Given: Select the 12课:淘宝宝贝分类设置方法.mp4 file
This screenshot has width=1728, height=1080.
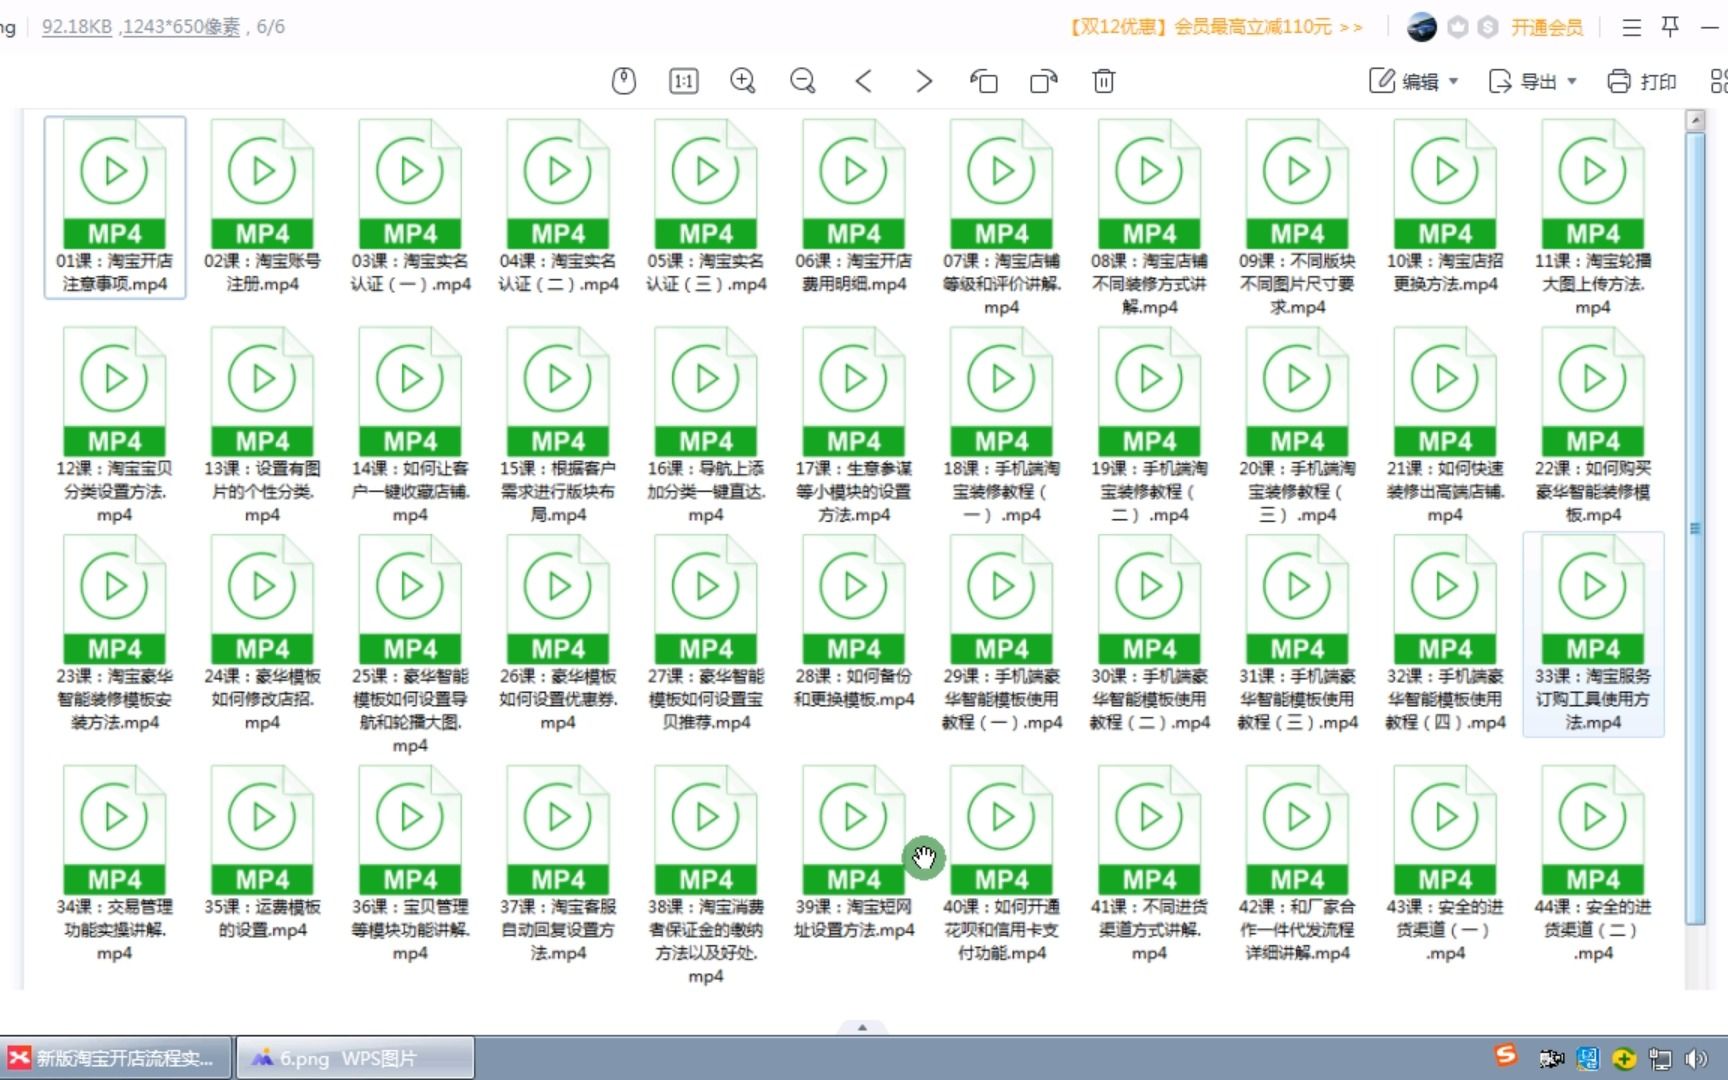Looking at the screenshot, I should tap(114, 425).
